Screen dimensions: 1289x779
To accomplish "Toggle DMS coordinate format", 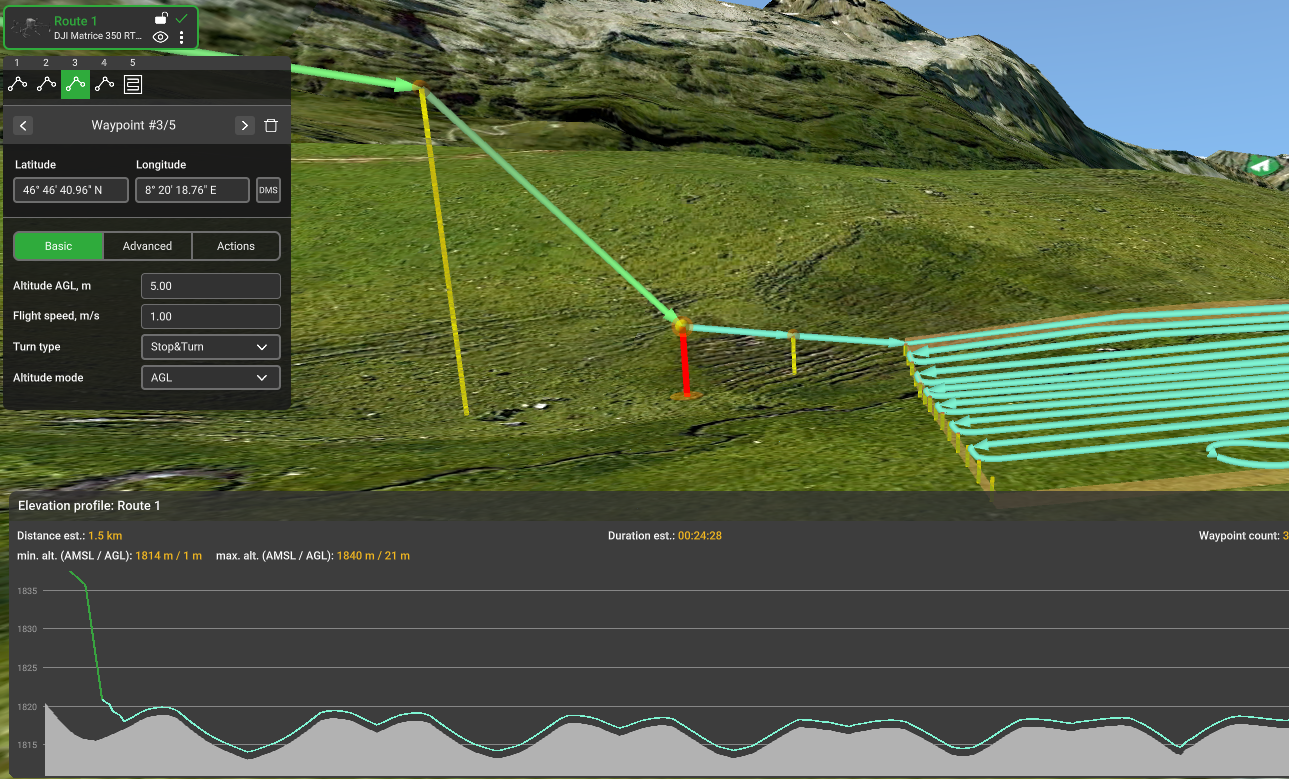I will pyautogui.click(x=268, y=190).
